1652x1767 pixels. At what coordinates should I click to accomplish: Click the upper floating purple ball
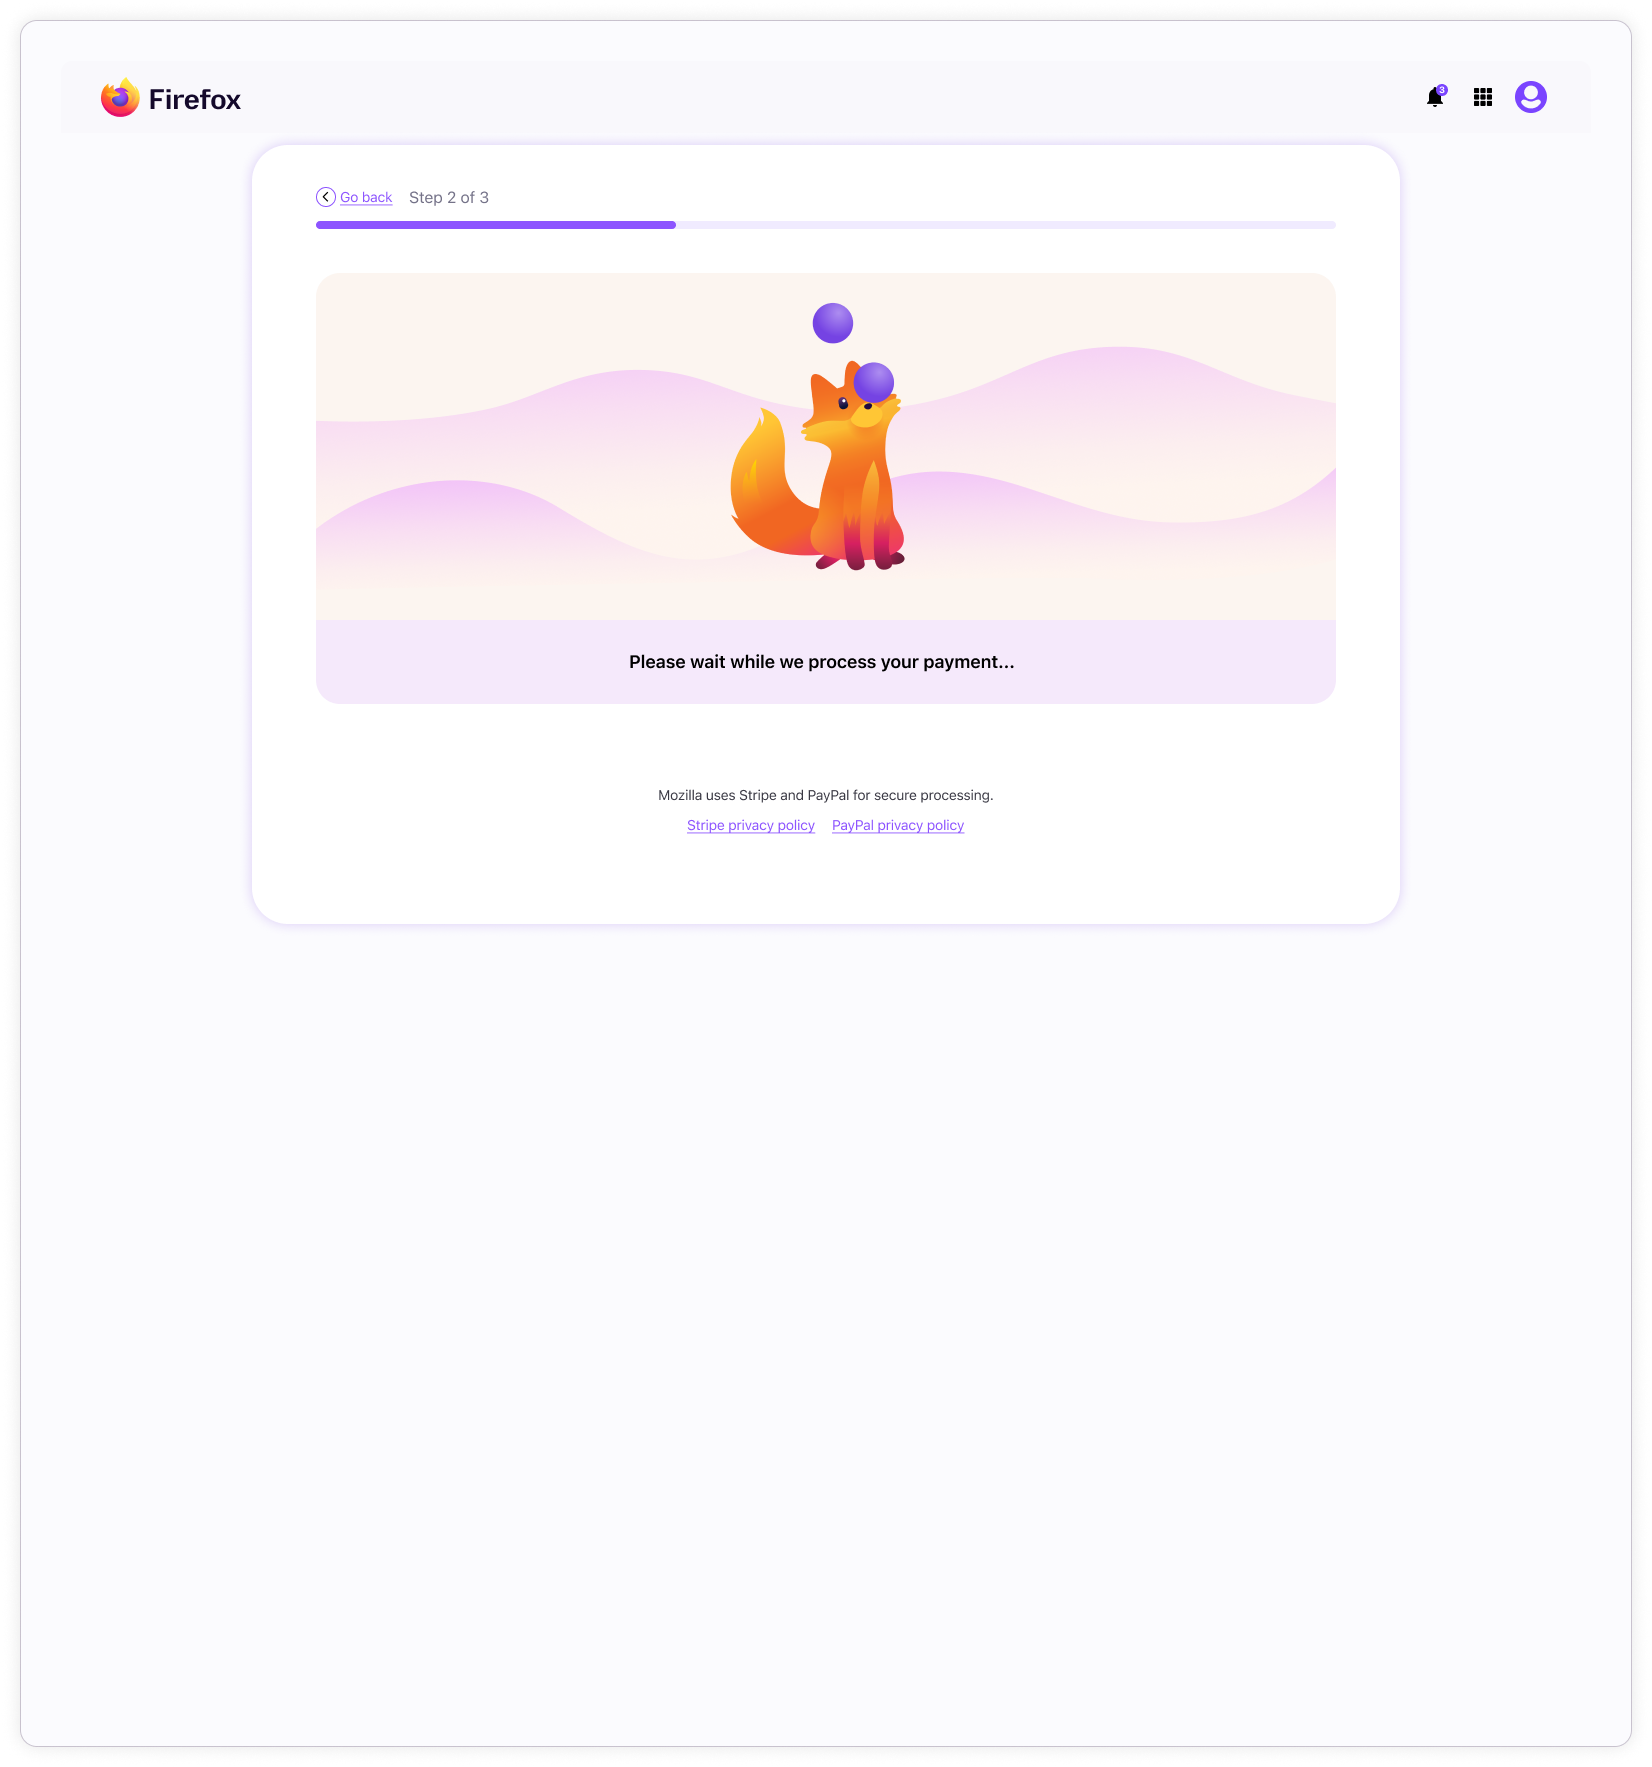[x=833, y=323]
